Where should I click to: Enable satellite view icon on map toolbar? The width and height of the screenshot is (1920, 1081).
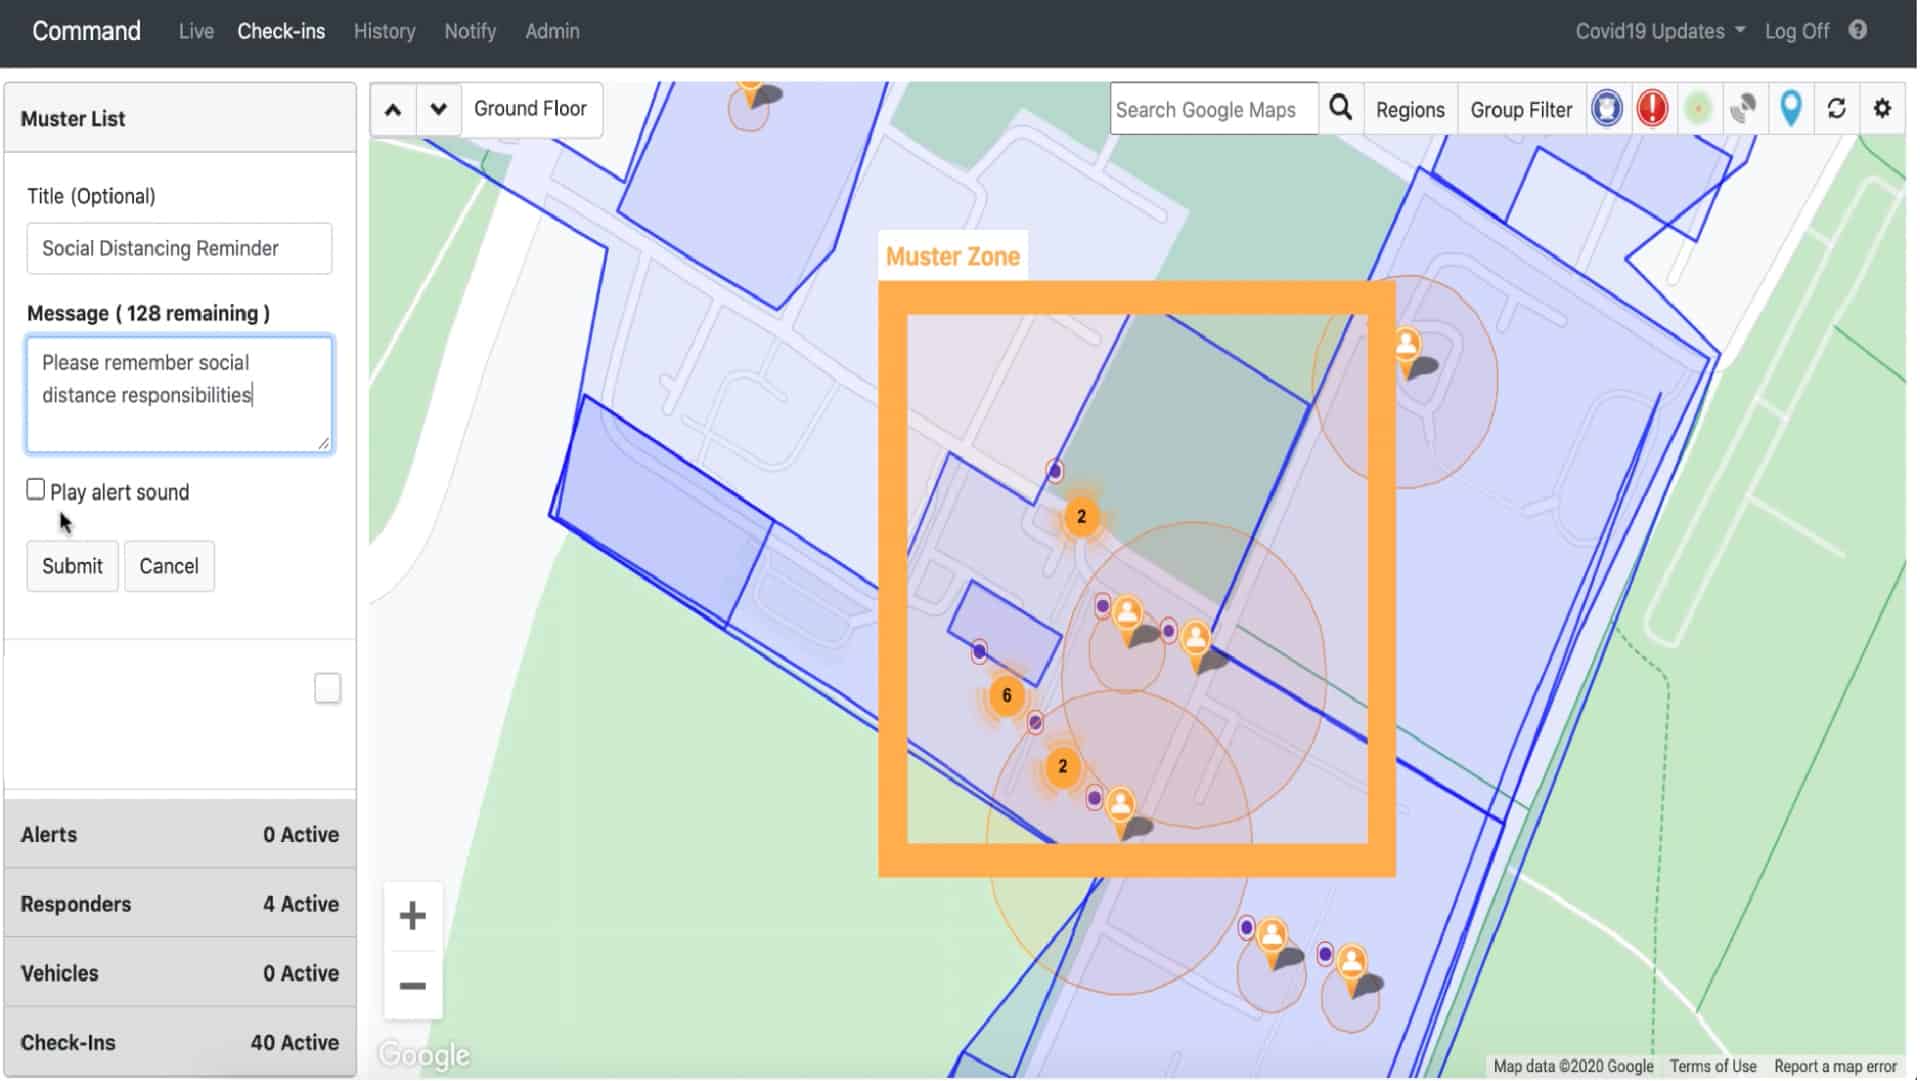pyautogui.click(x=1744, y=109)
